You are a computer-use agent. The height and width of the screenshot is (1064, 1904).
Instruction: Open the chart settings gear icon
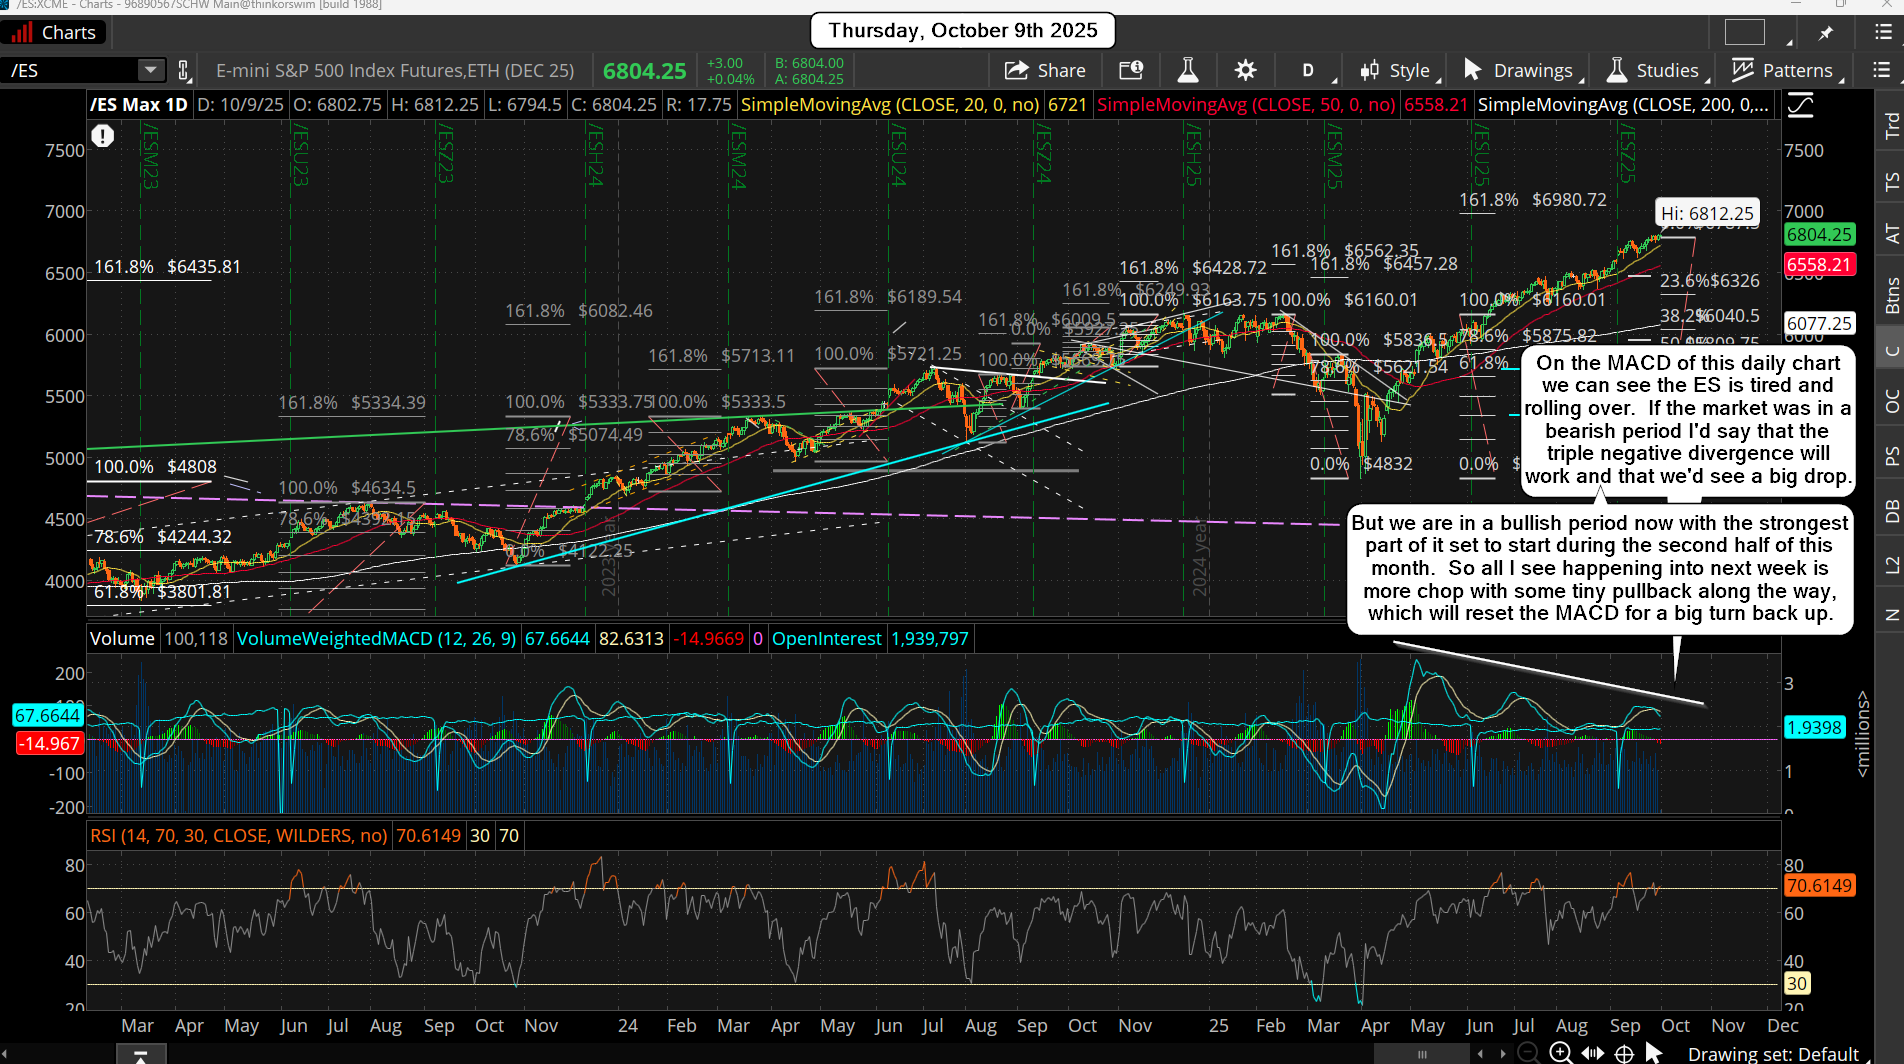(1245, 70)
